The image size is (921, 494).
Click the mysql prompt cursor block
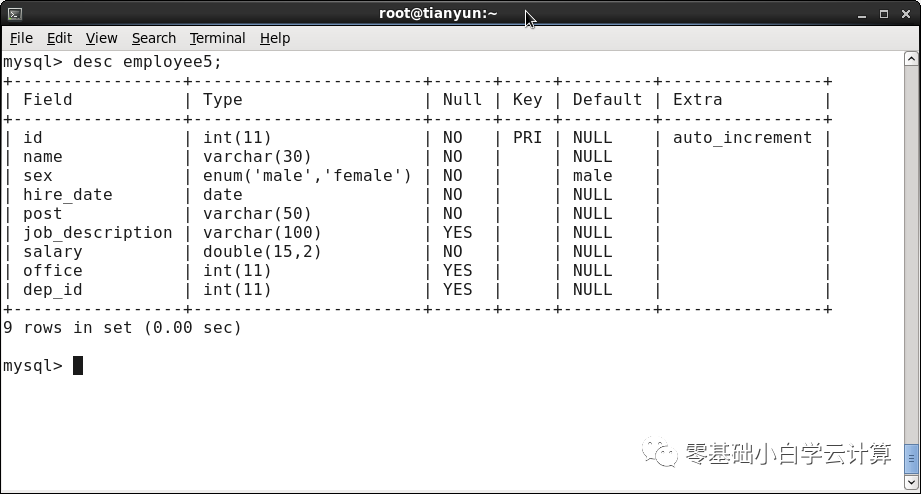tap(78, 365)
